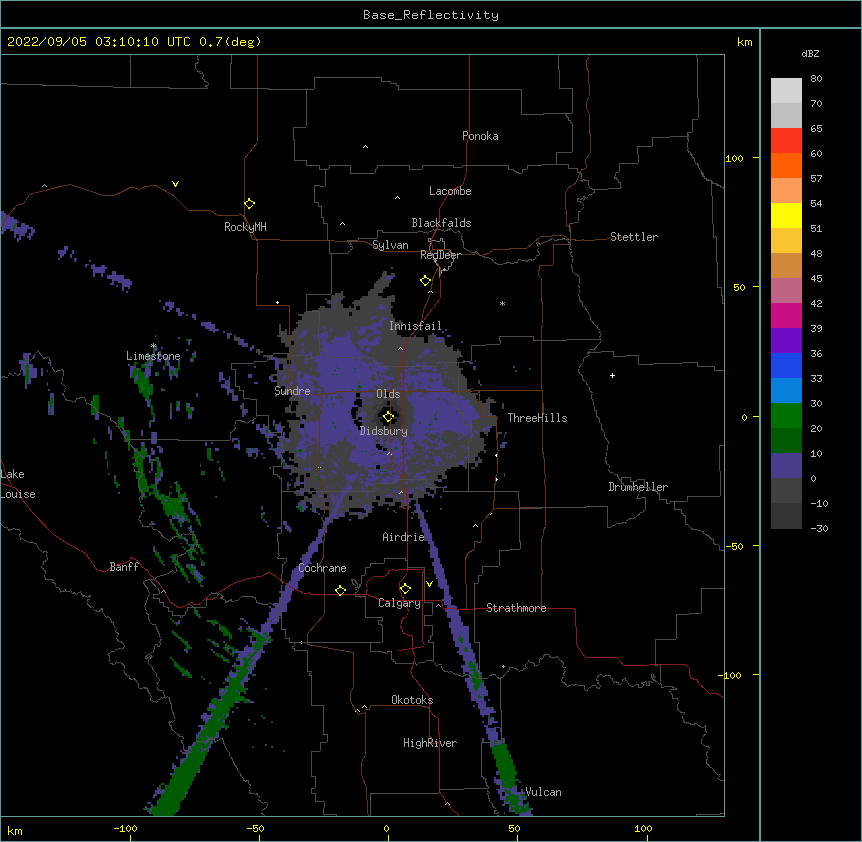Select the darkest gray -30 to -10 dBZ swatch
This screenshot has width=862, height=842.
[x=786, y=516]
